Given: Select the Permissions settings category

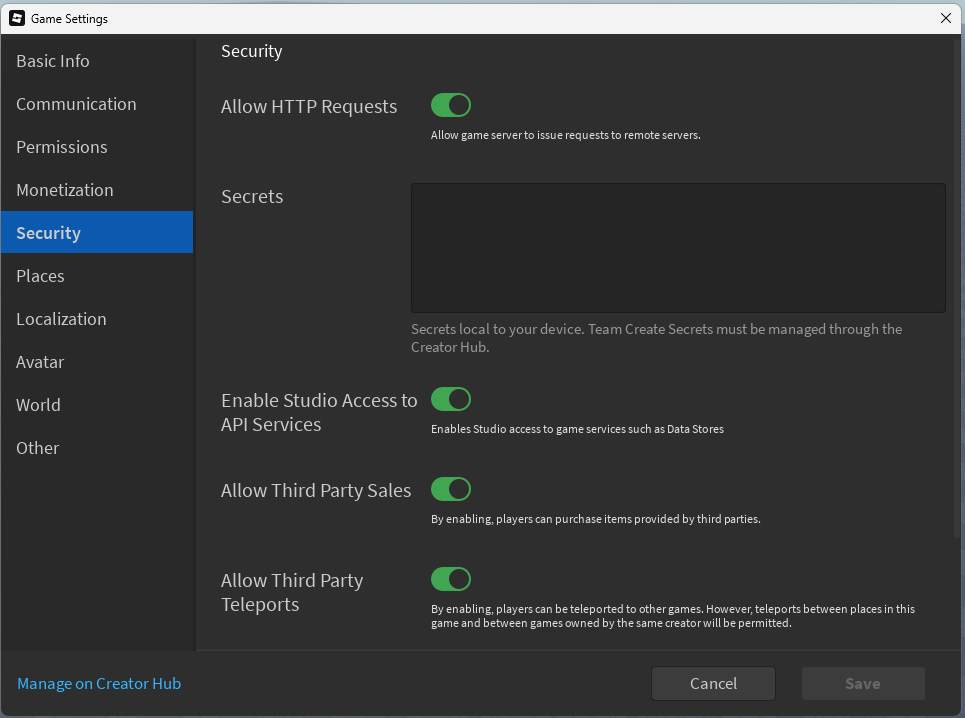Looking at the screenshot, I should tap(61, 147).
